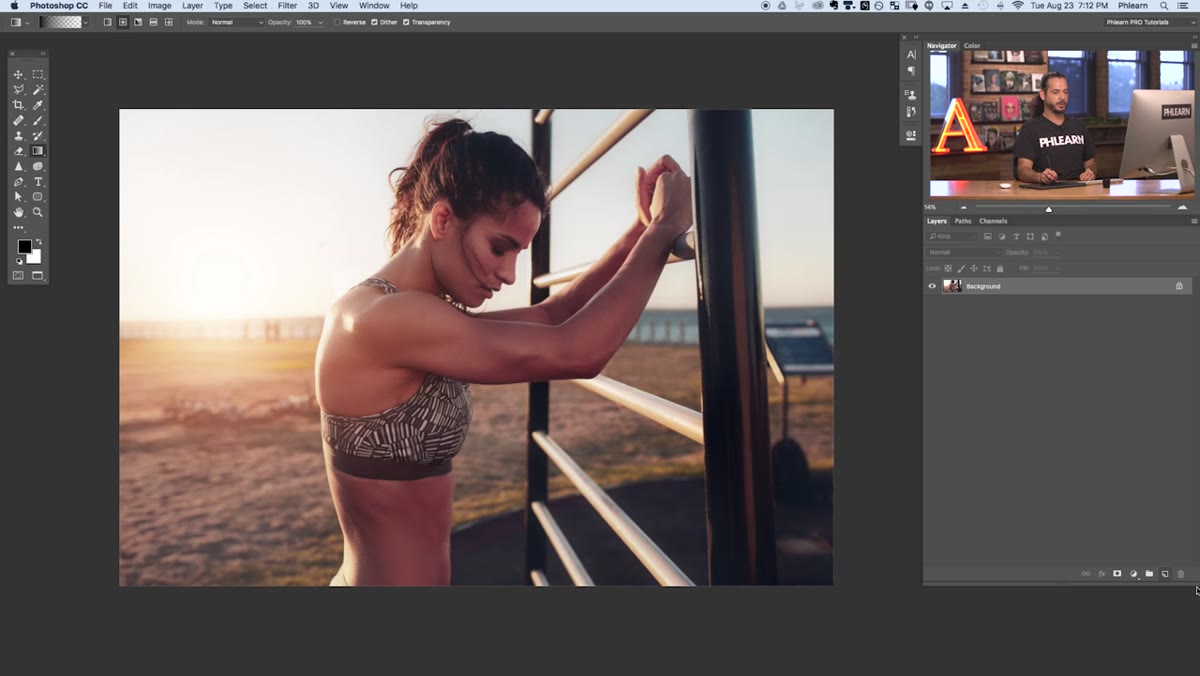This screenshot has height=676, width=1200.
Task: Enable the Reverse gradient checkbox
Action: [337, 22]
